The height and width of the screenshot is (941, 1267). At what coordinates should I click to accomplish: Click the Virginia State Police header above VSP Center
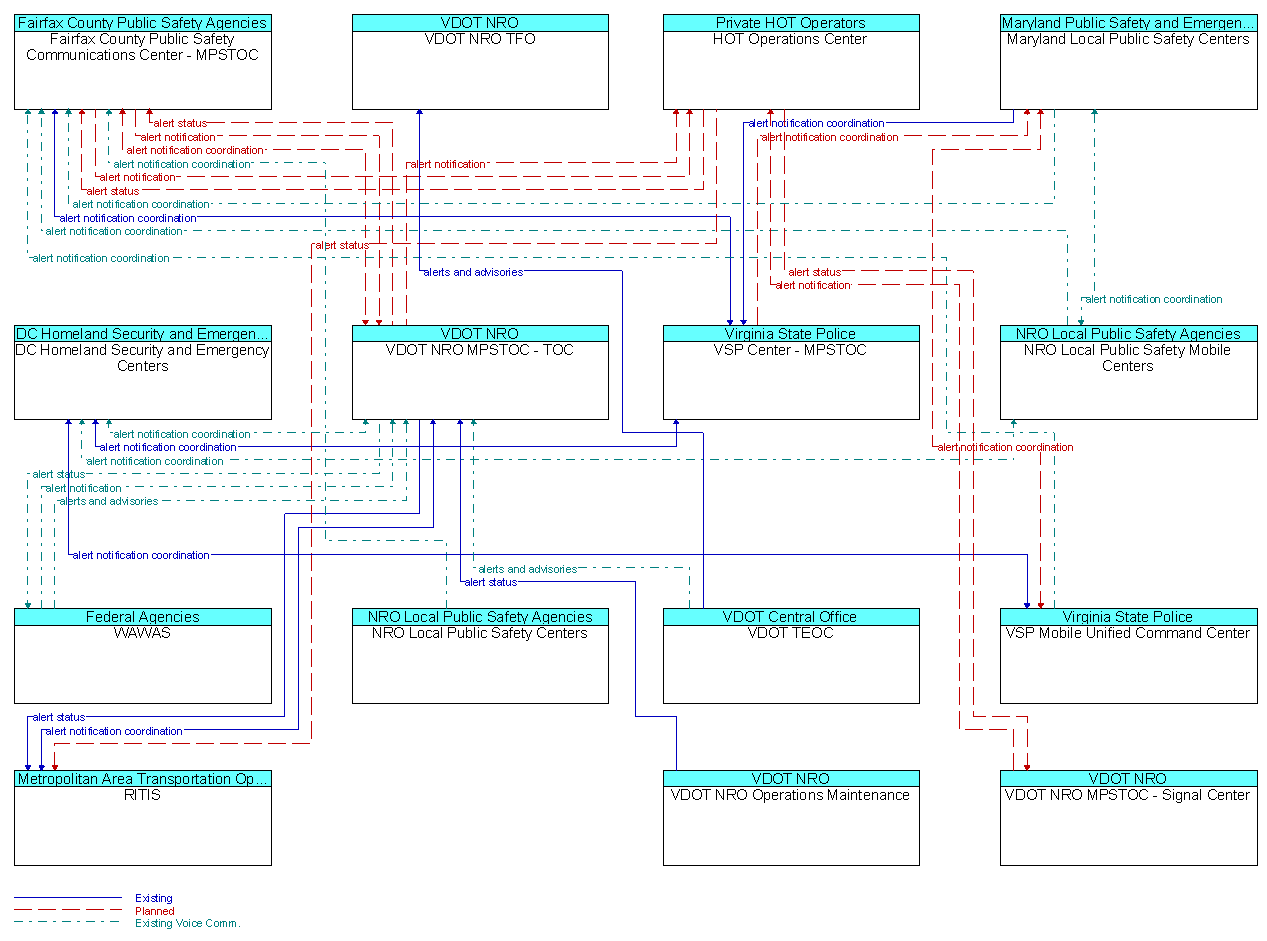pyautogui.click(x=791, y=334)
